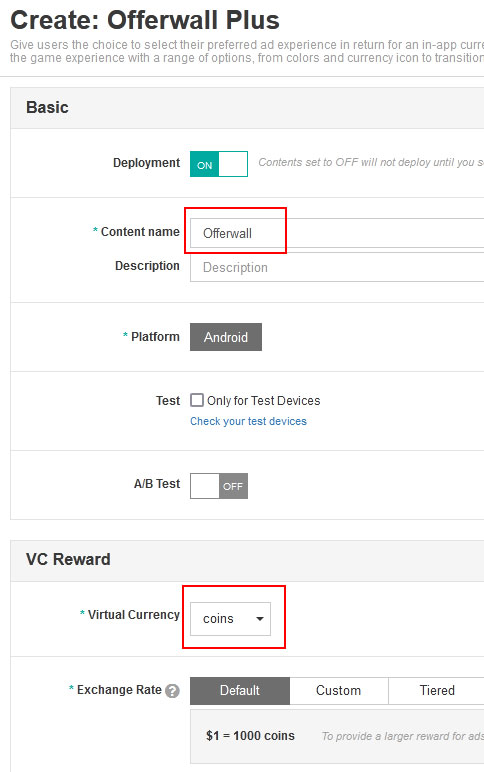
Task: Click the Virtual Currency field label
Action: point(133,614)
